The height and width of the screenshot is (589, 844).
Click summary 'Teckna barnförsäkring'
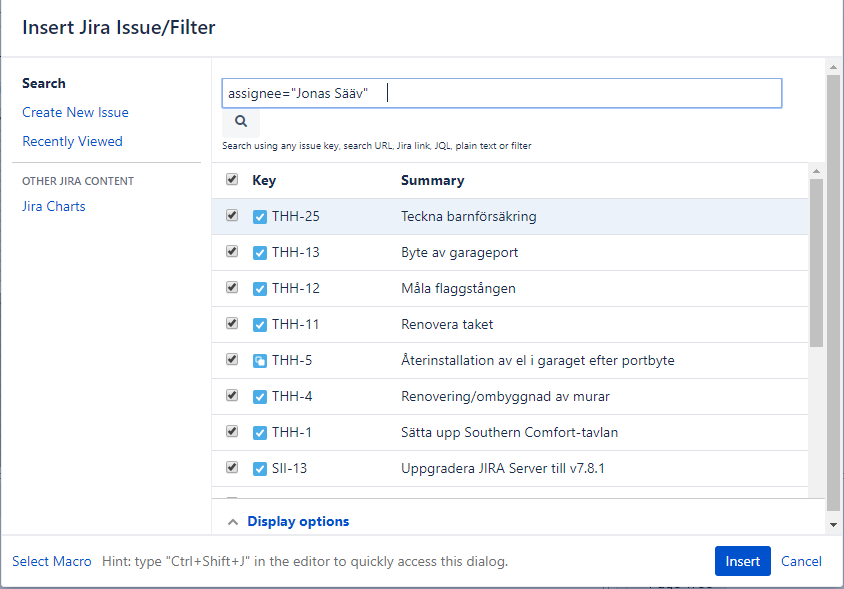468,216
